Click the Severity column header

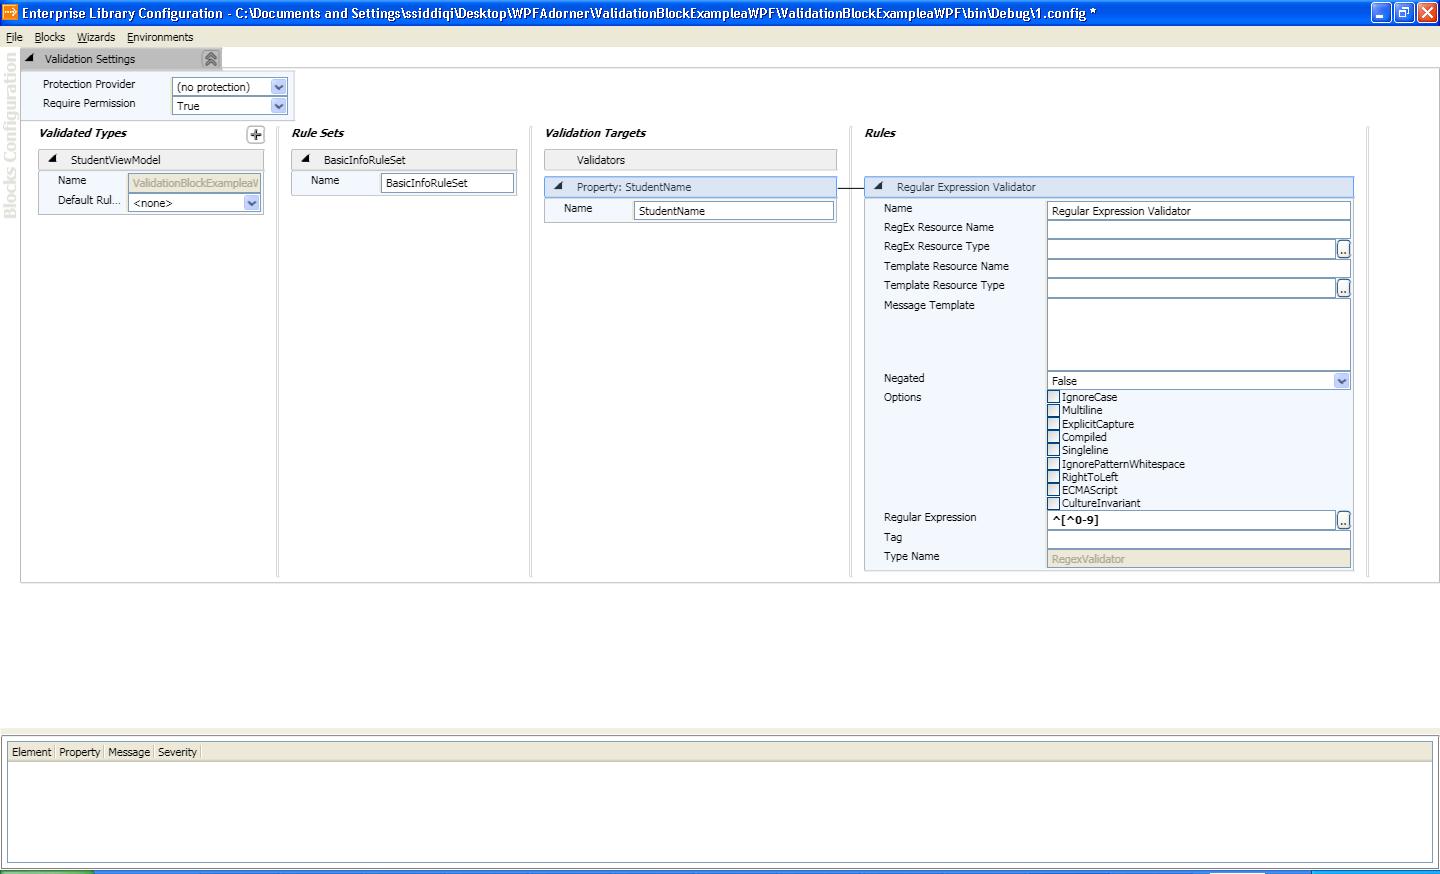(177, 752)
